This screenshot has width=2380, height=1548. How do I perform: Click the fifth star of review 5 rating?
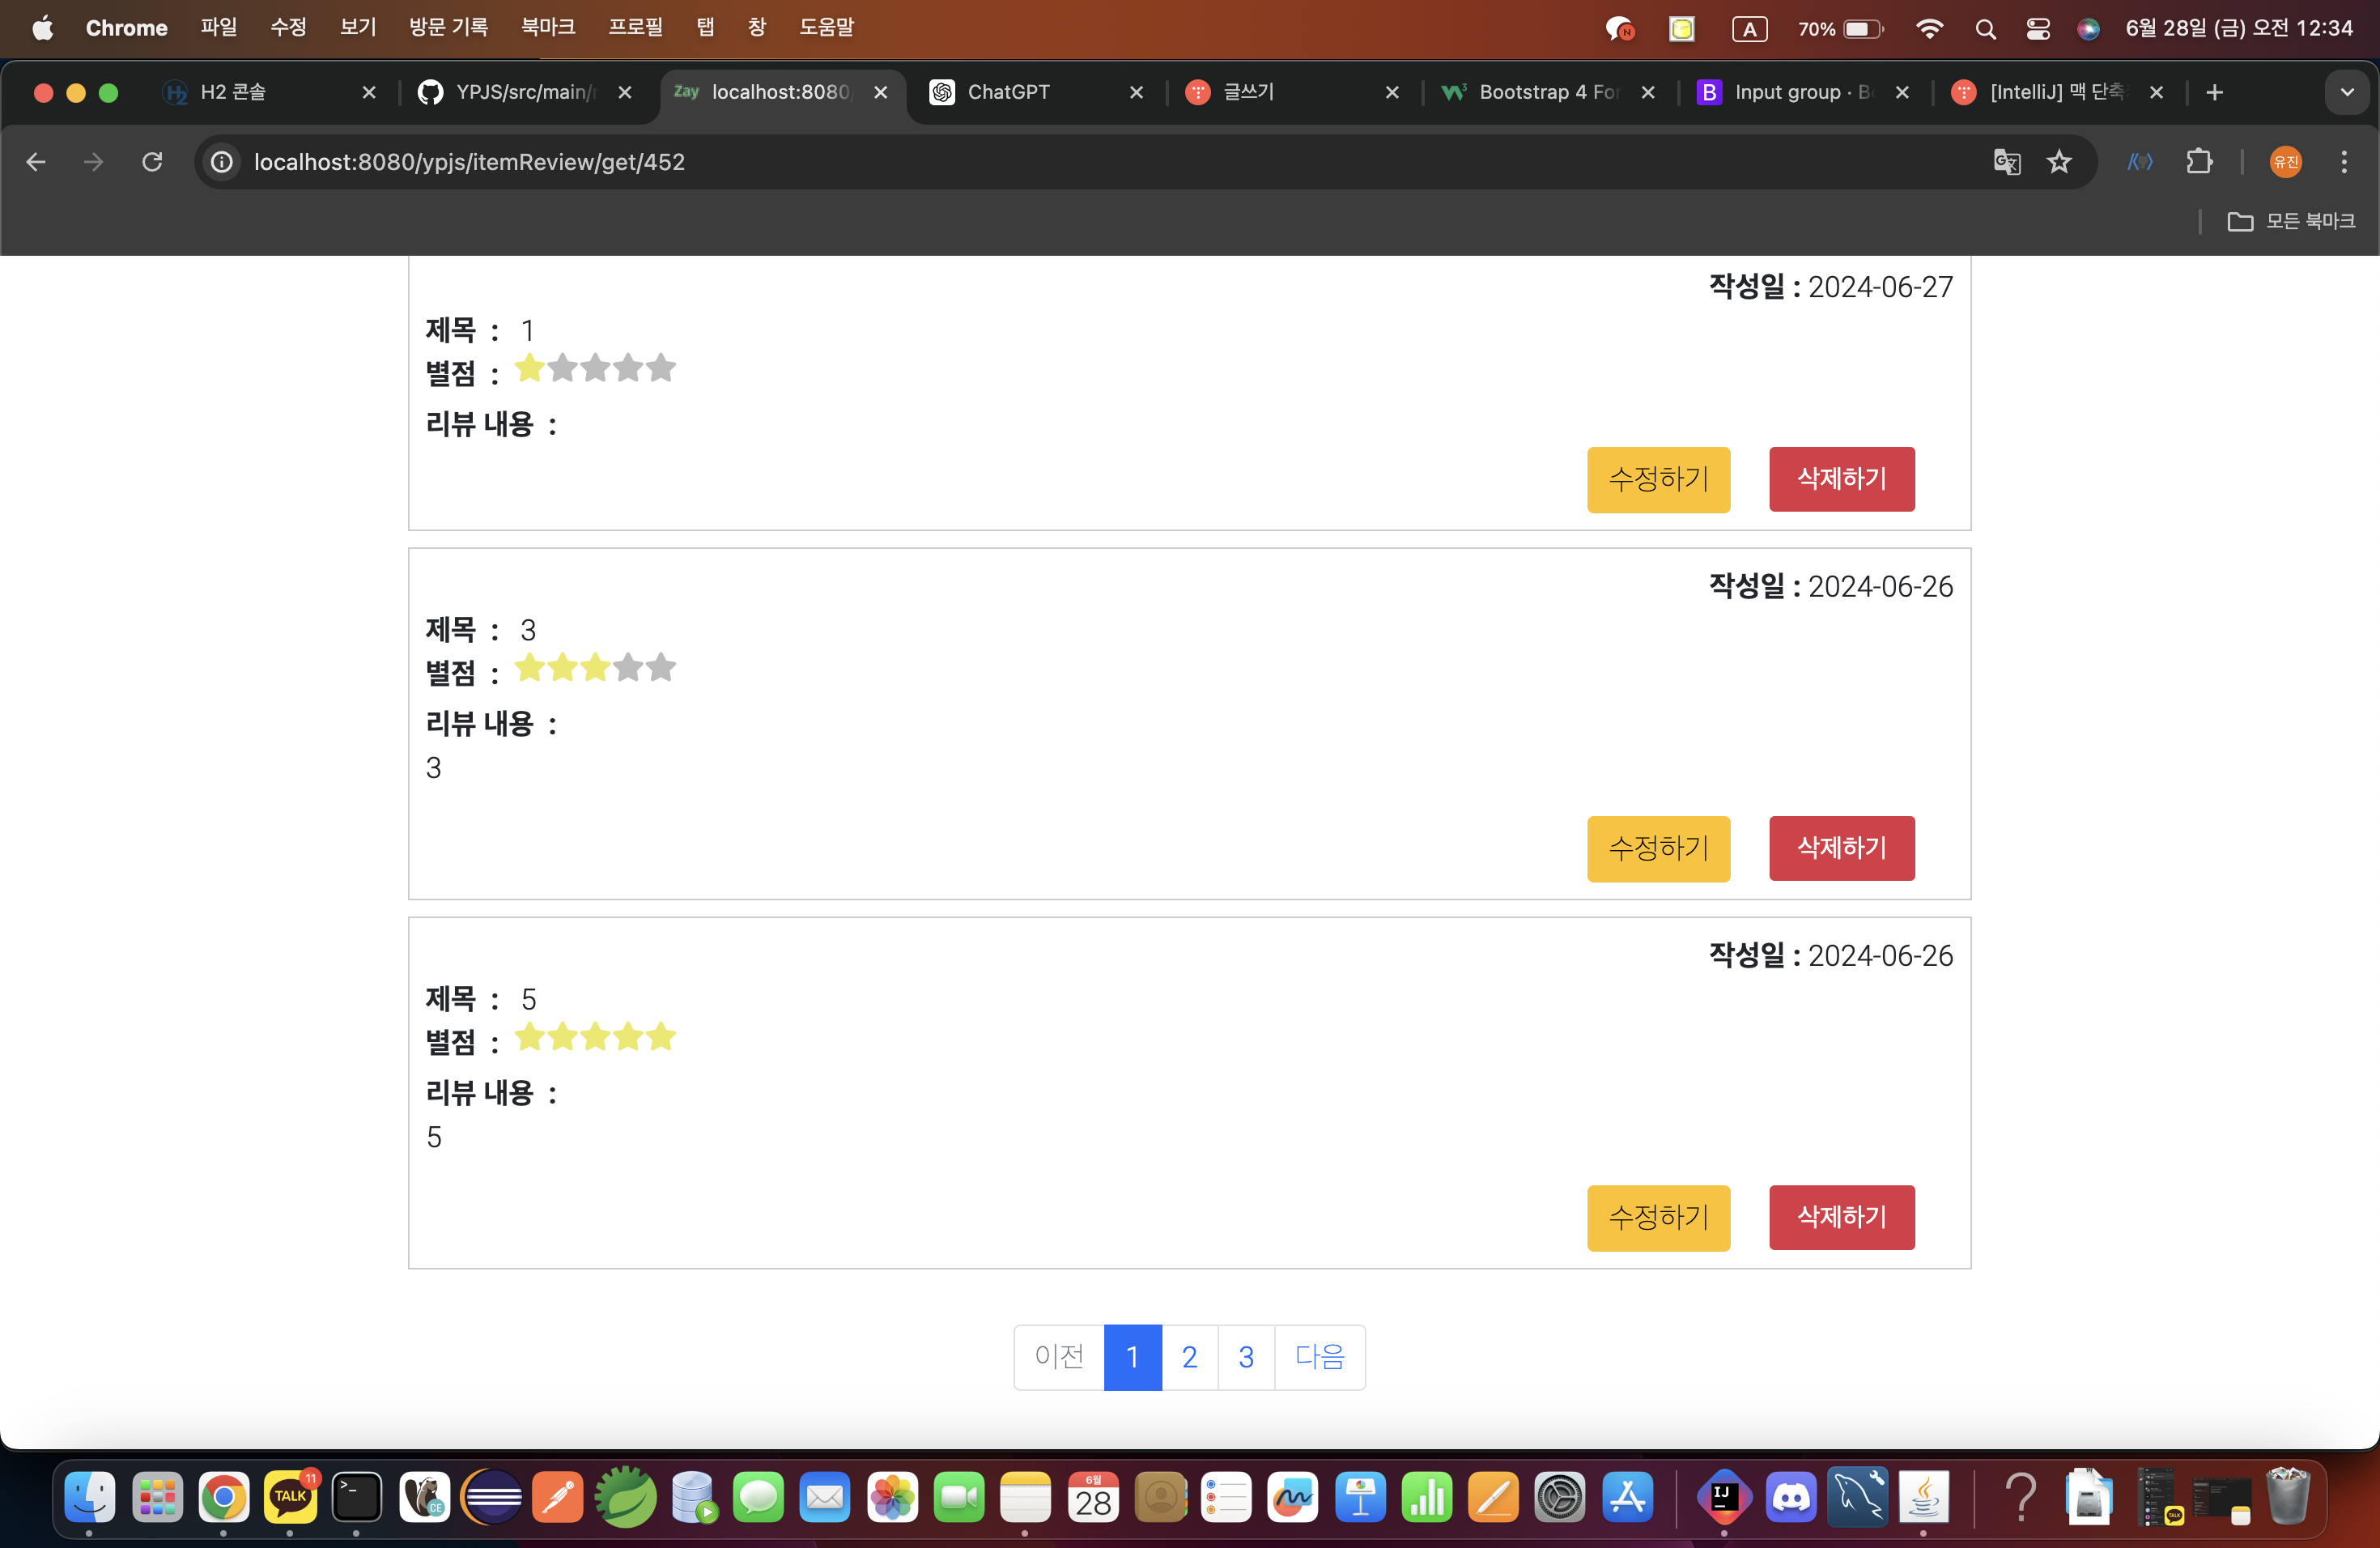click(661, 1037)
